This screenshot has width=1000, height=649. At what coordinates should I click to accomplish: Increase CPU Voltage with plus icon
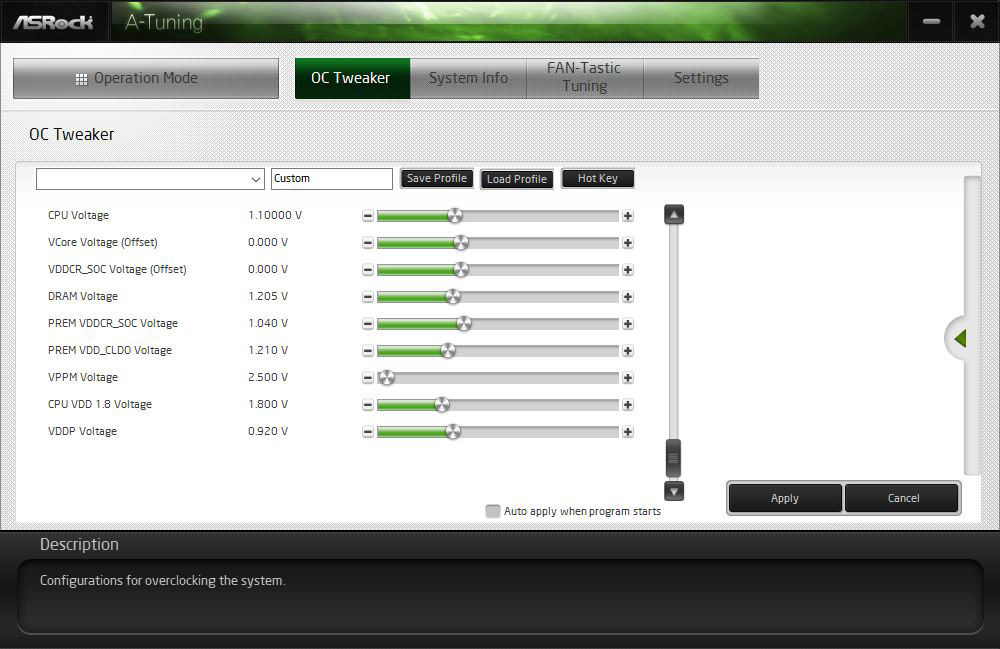coord(628,216)
